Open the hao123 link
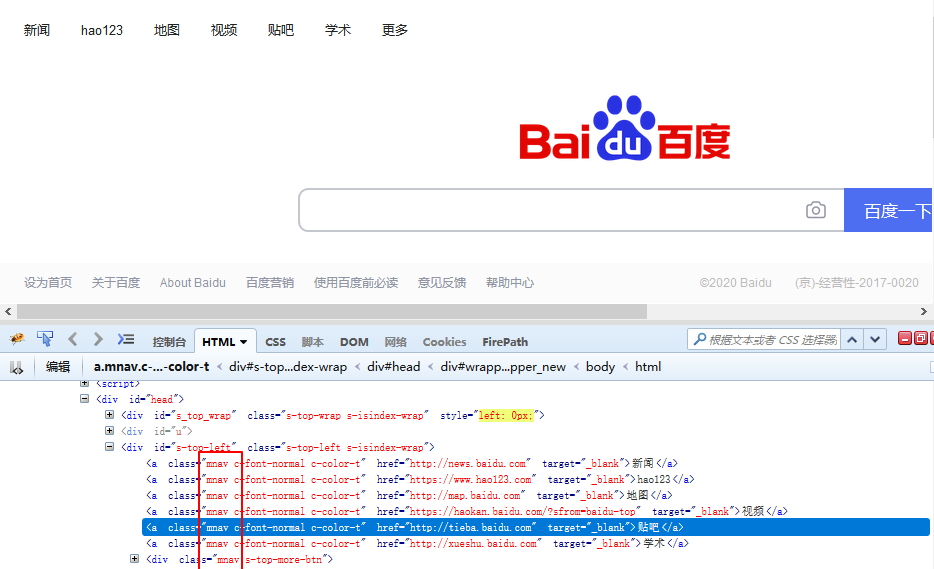934x569 pixels. [x=102, y=30]
